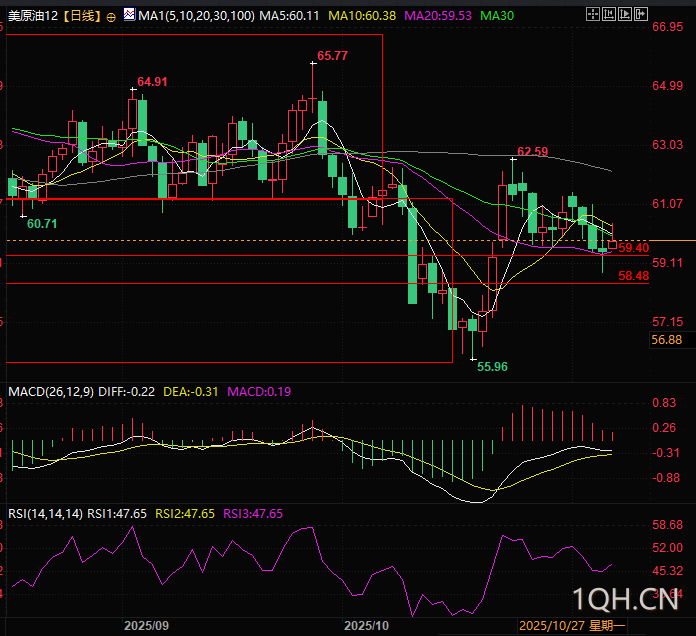The height and width of the screenshot is (636, 696).
Task: Click the 58.48 support line label
Action: 633,276
